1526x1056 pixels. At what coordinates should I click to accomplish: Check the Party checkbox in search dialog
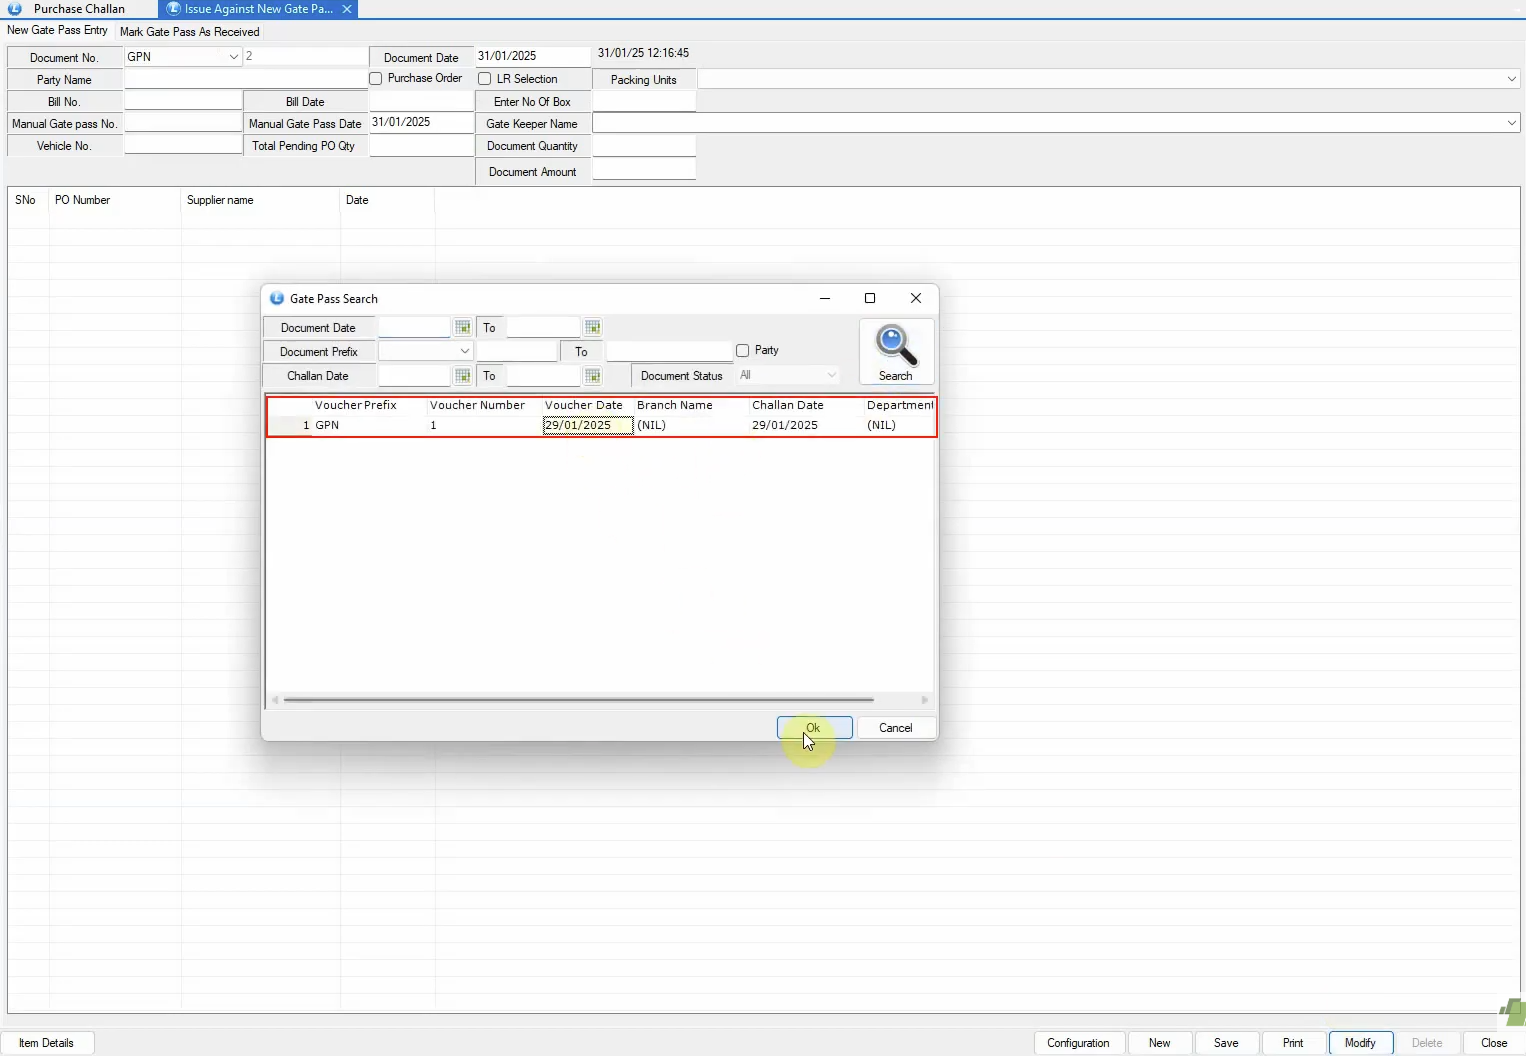pos(743,351)
